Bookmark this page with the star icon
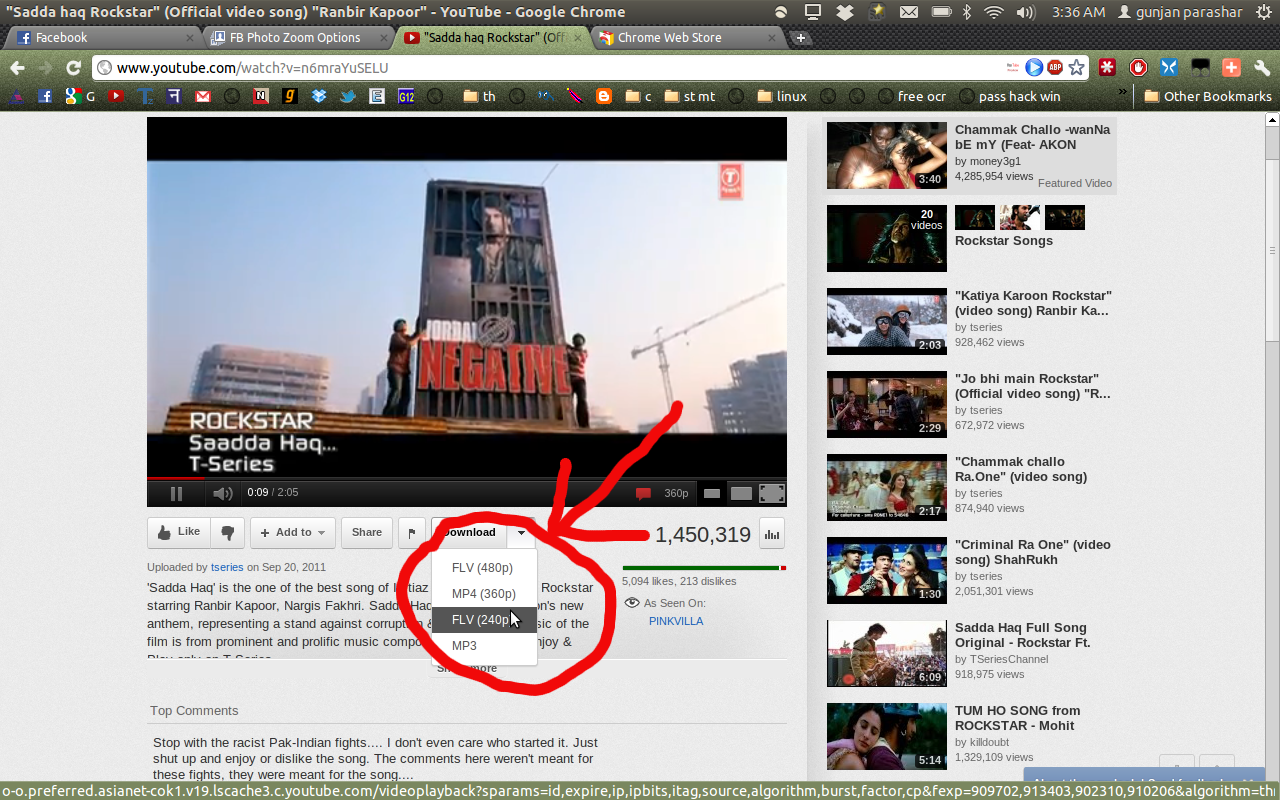 coord(1076,68)
